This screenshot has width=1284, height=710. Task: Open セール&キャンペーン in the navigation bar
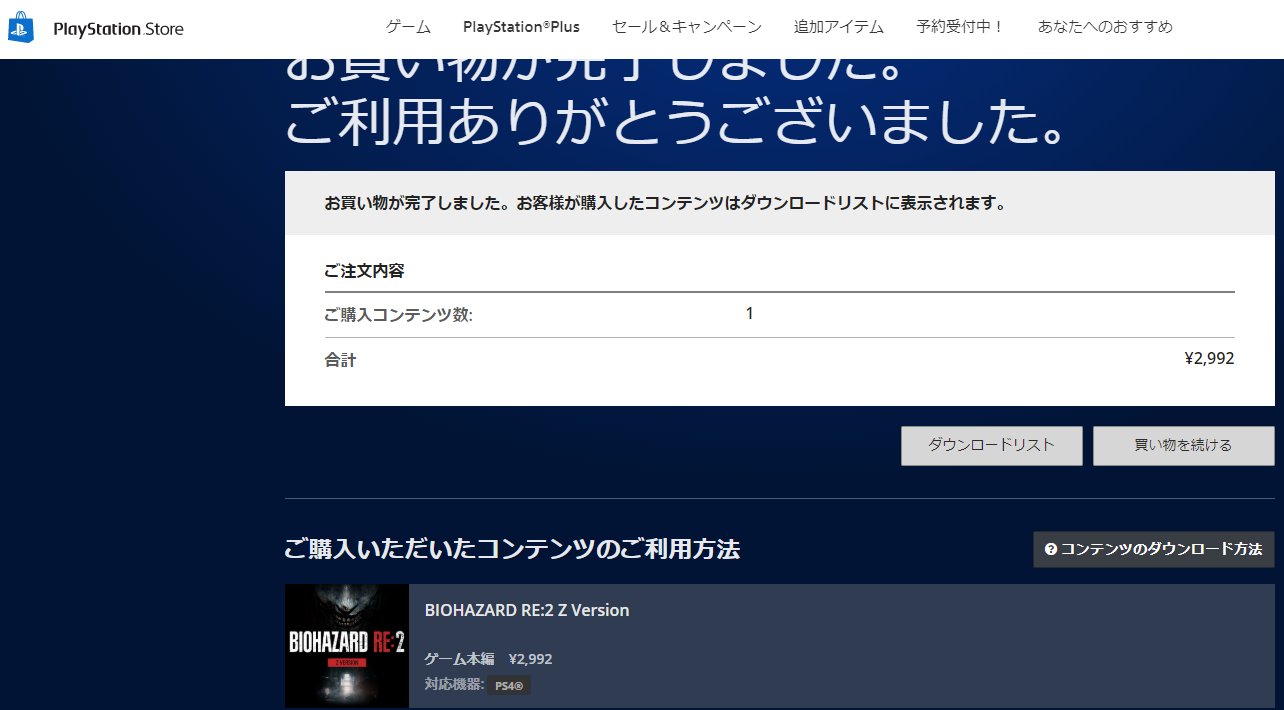point(687,27)
